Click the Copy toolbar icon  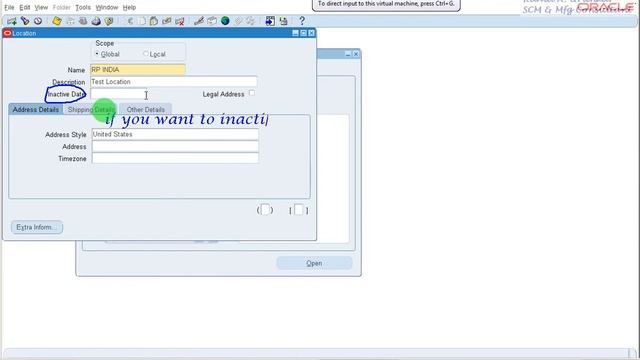coord(142,21)
